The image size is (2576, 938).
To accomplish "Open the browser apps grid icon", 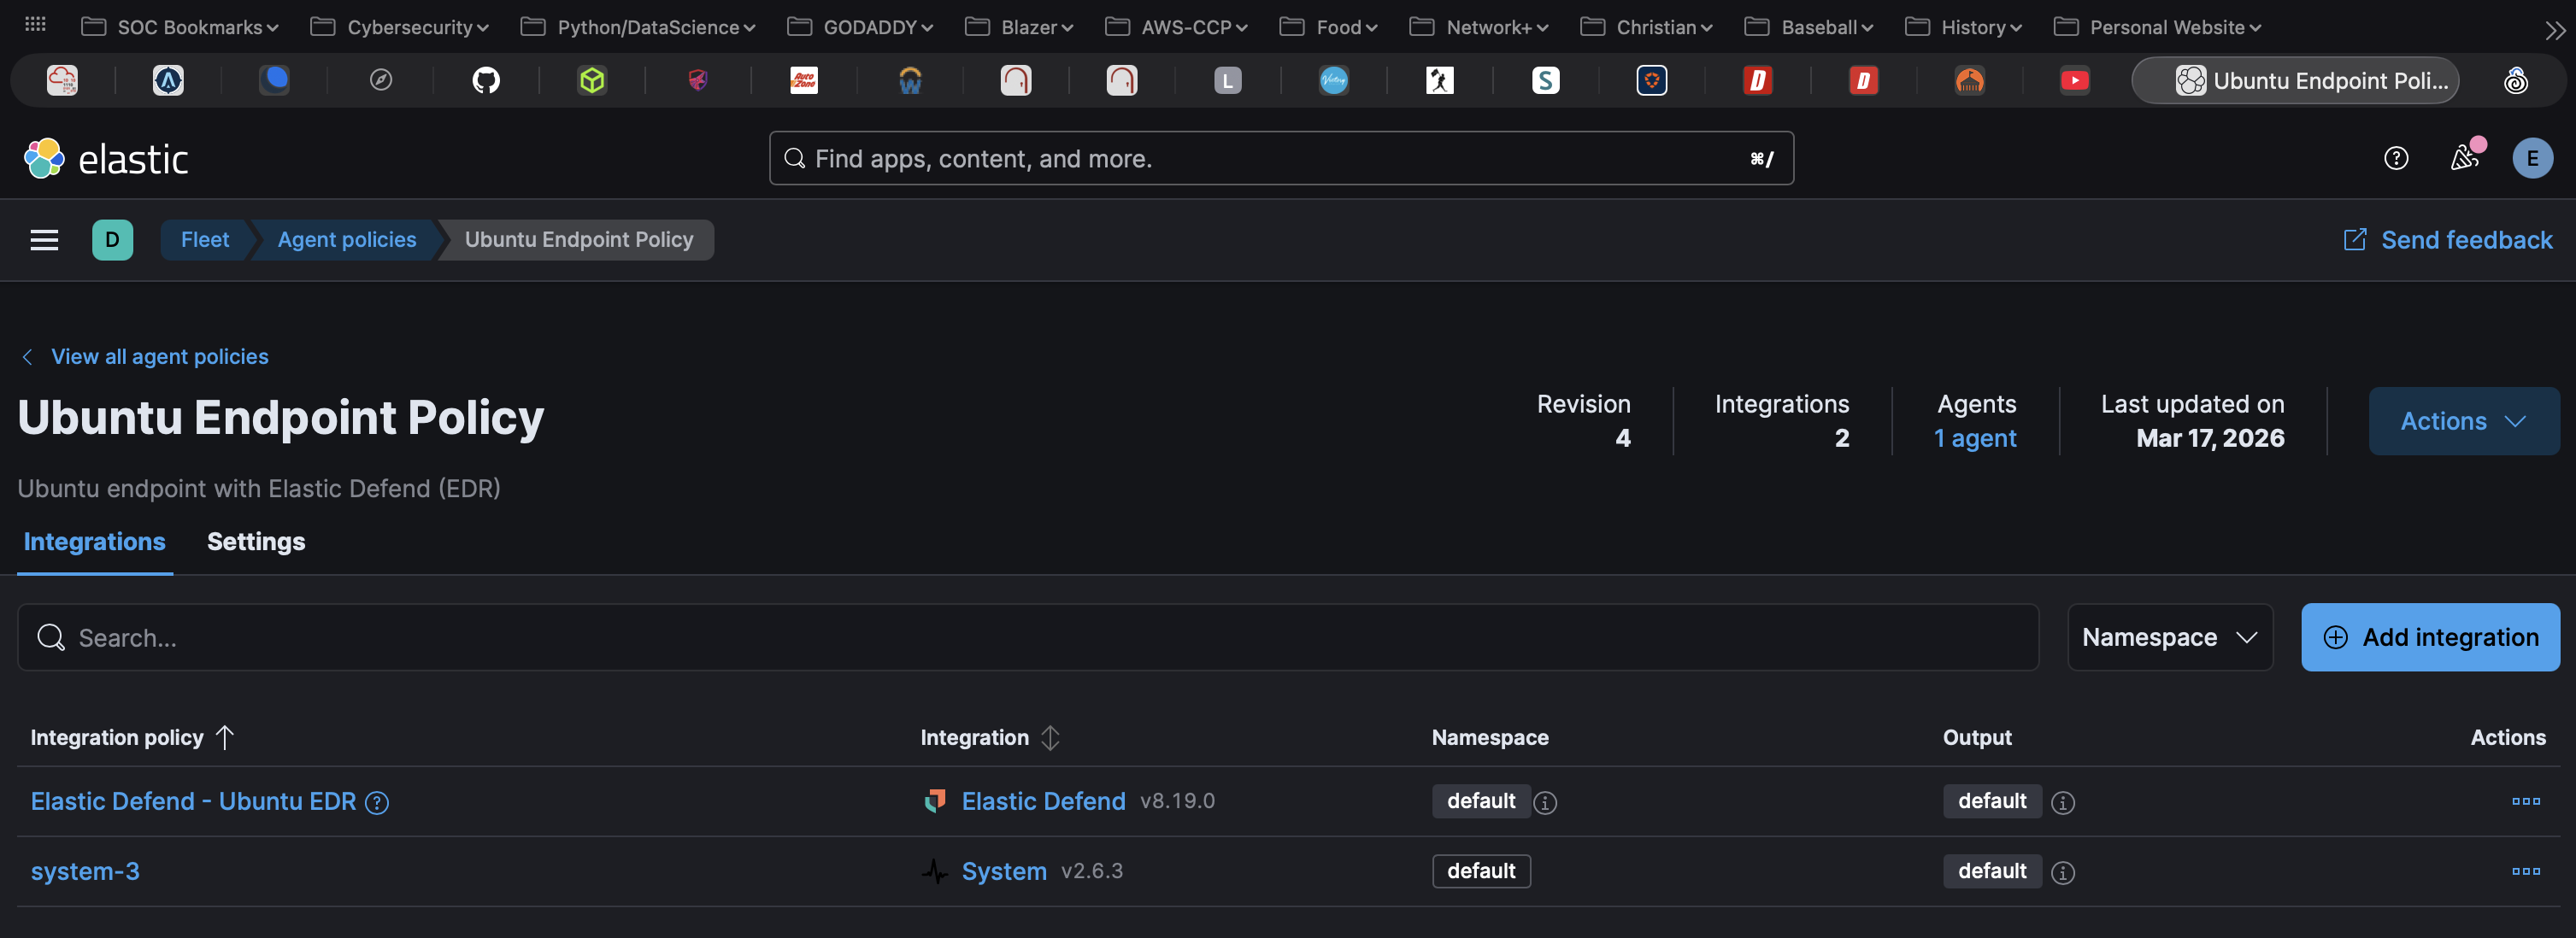I will pyautogui.click(x=35, y=25).
